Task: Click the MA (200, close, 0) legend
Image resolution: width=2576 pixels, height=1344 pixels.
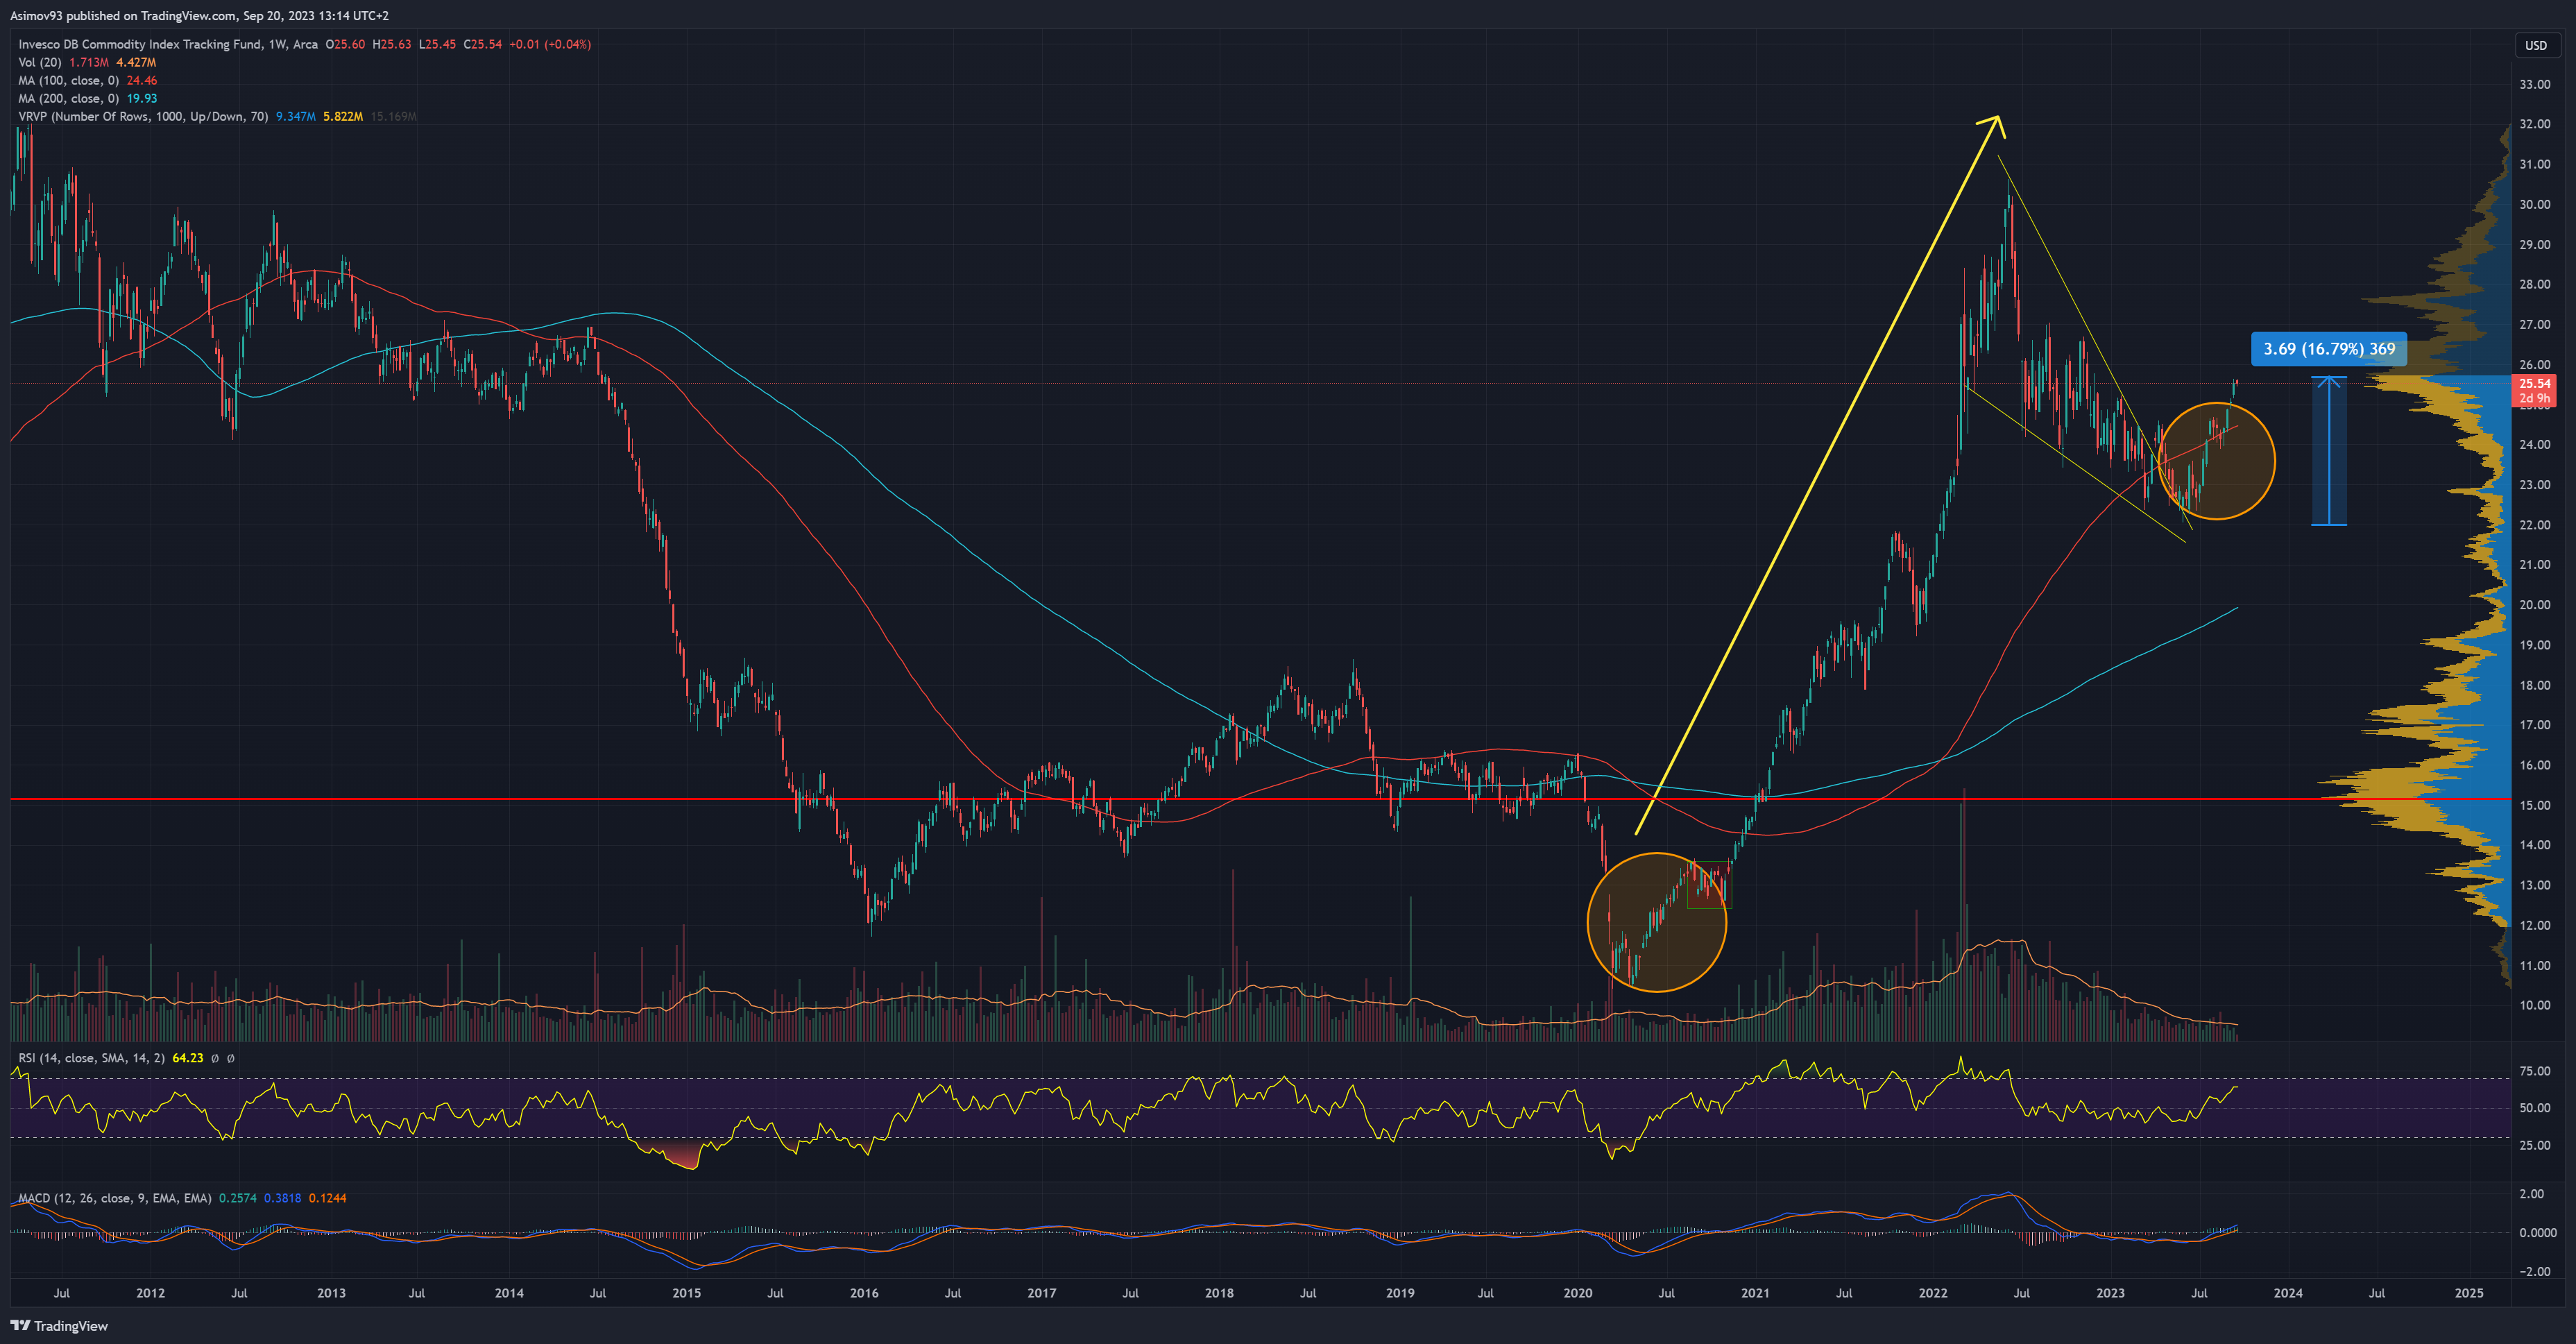Action: (x=68, y=98)
